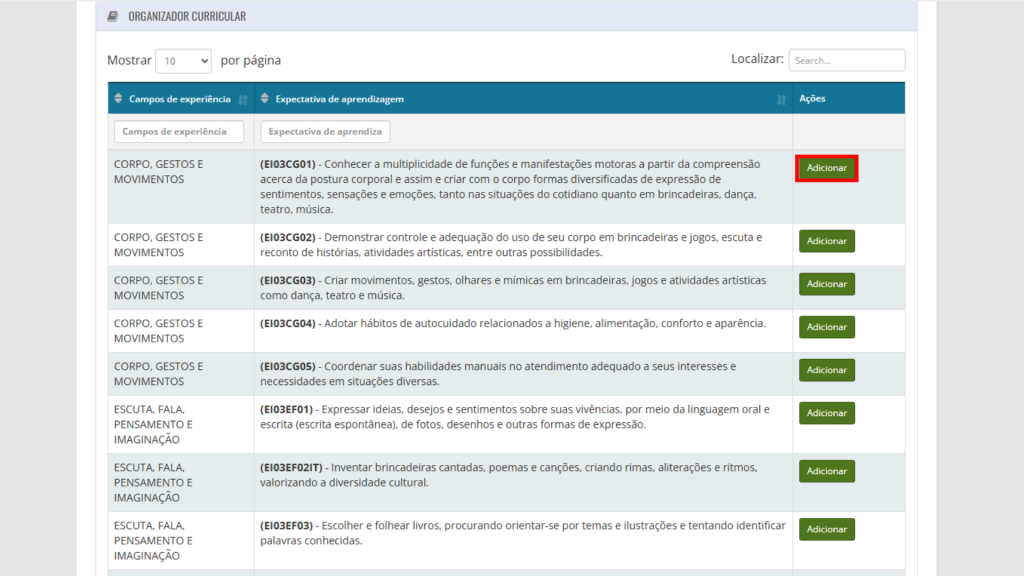This screenshot has height=576, width=1024.
Task: Focus the Expectativa de aprendizagem filter box
Action: click(325, 131)
